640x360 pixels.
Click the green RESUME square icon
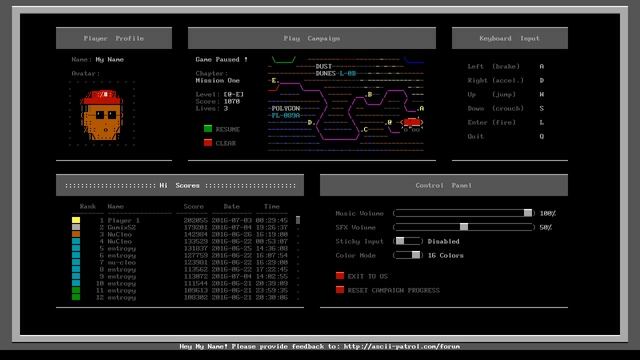(x=208, y=129)
